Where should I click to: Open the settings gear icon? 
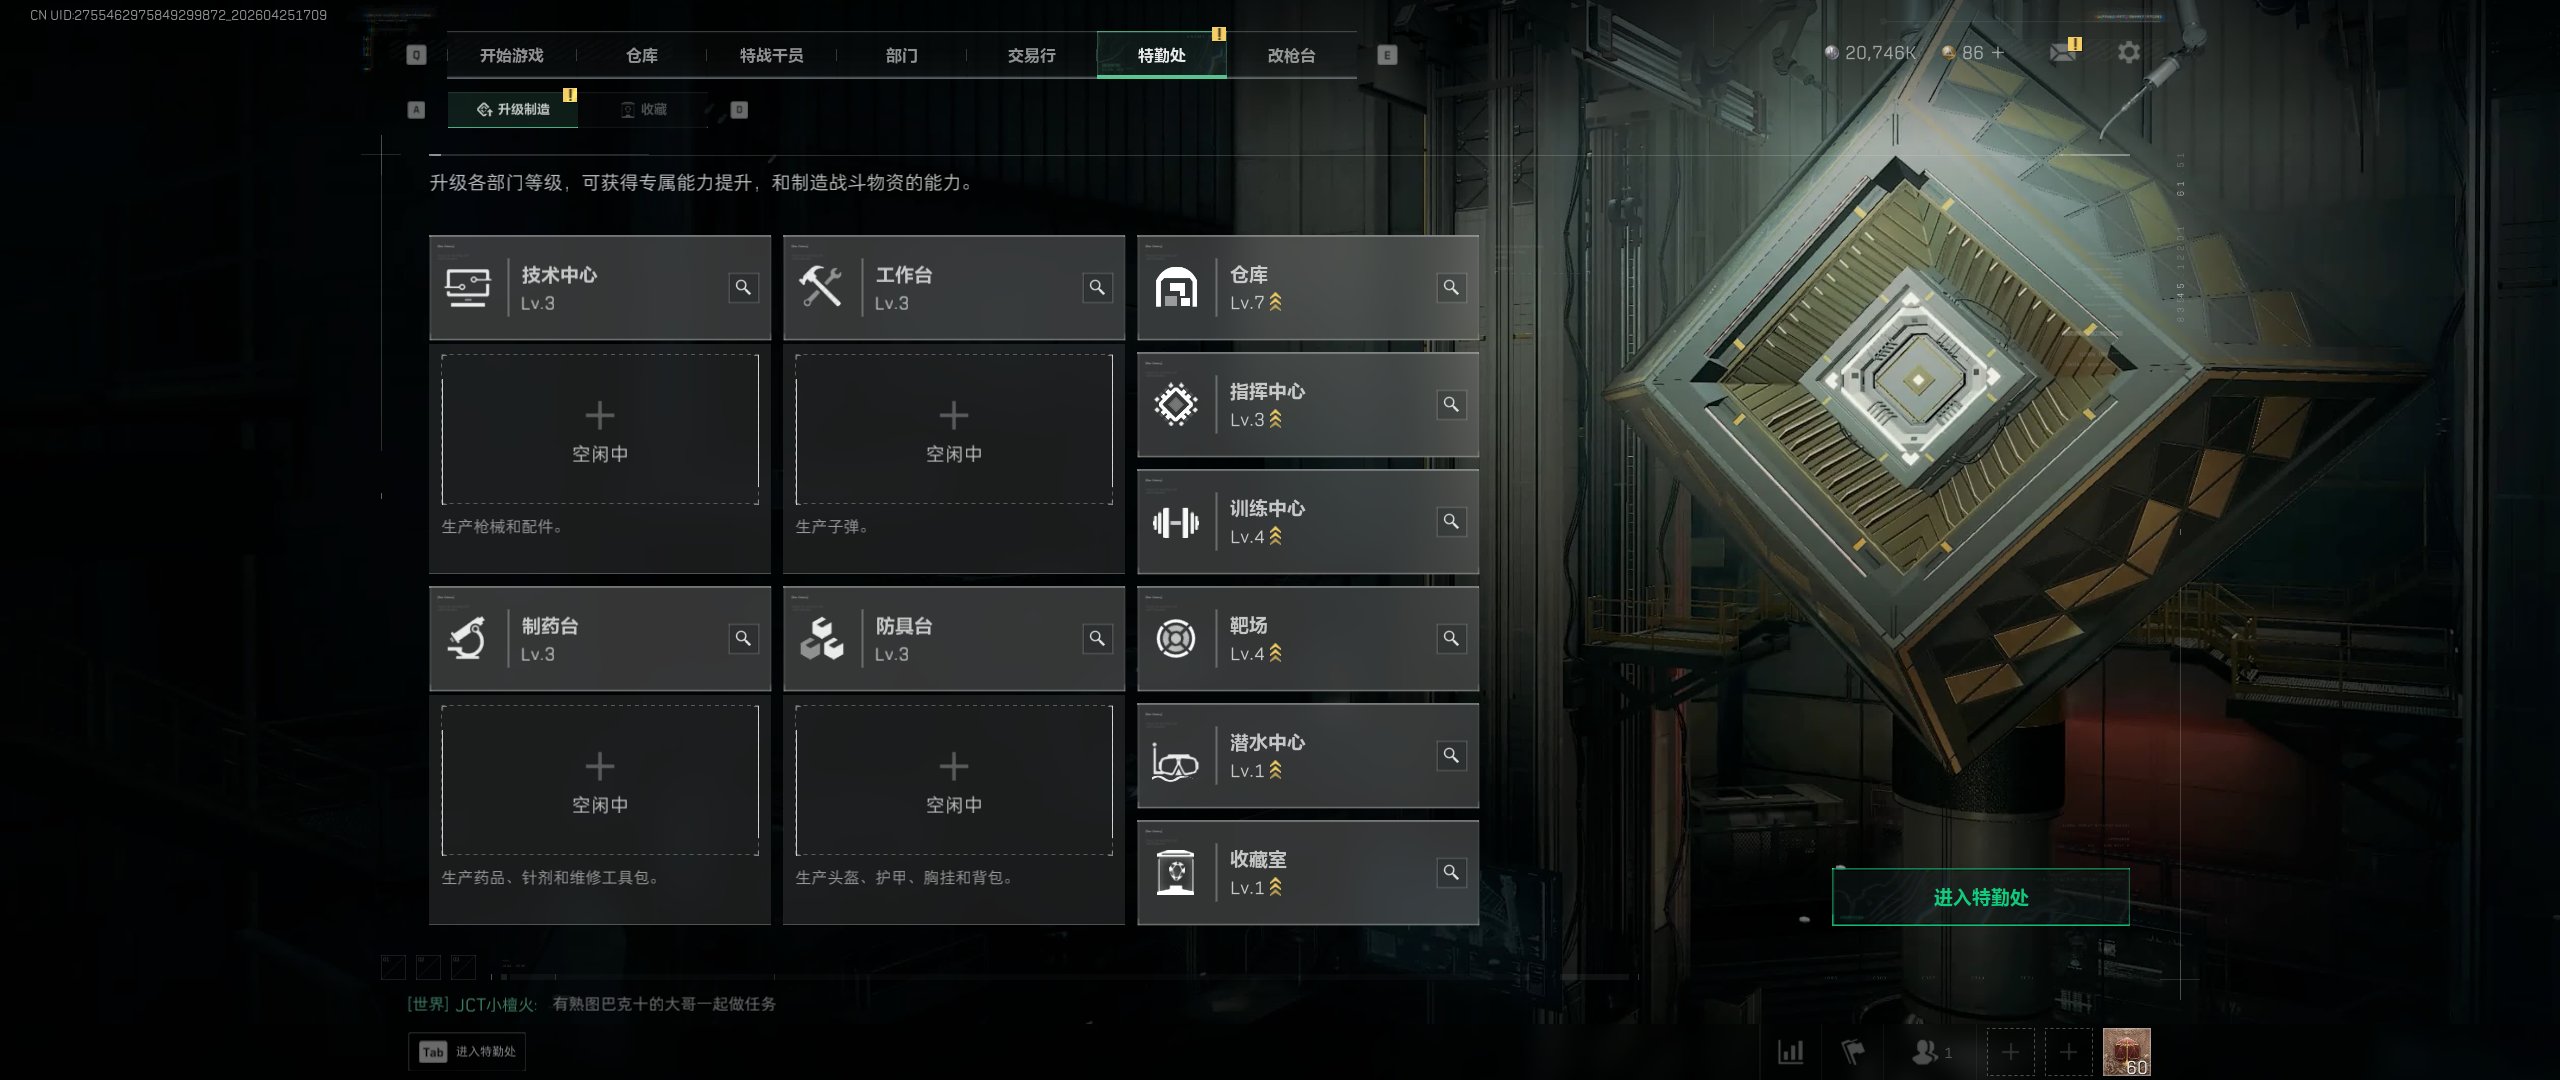(x=2129, y=52)
